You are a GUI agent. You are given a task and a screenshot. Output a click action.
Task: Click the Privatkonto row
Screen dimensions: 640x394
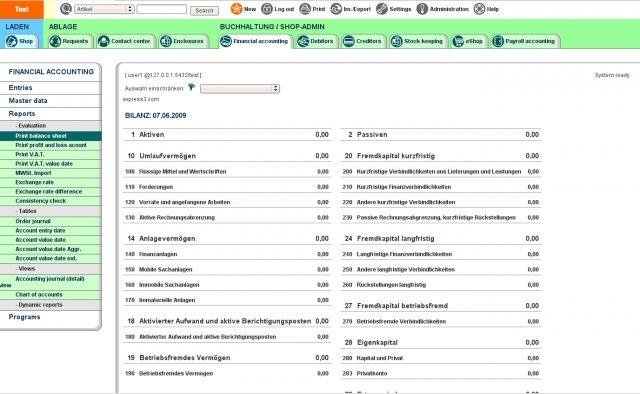tap(441, 374)
